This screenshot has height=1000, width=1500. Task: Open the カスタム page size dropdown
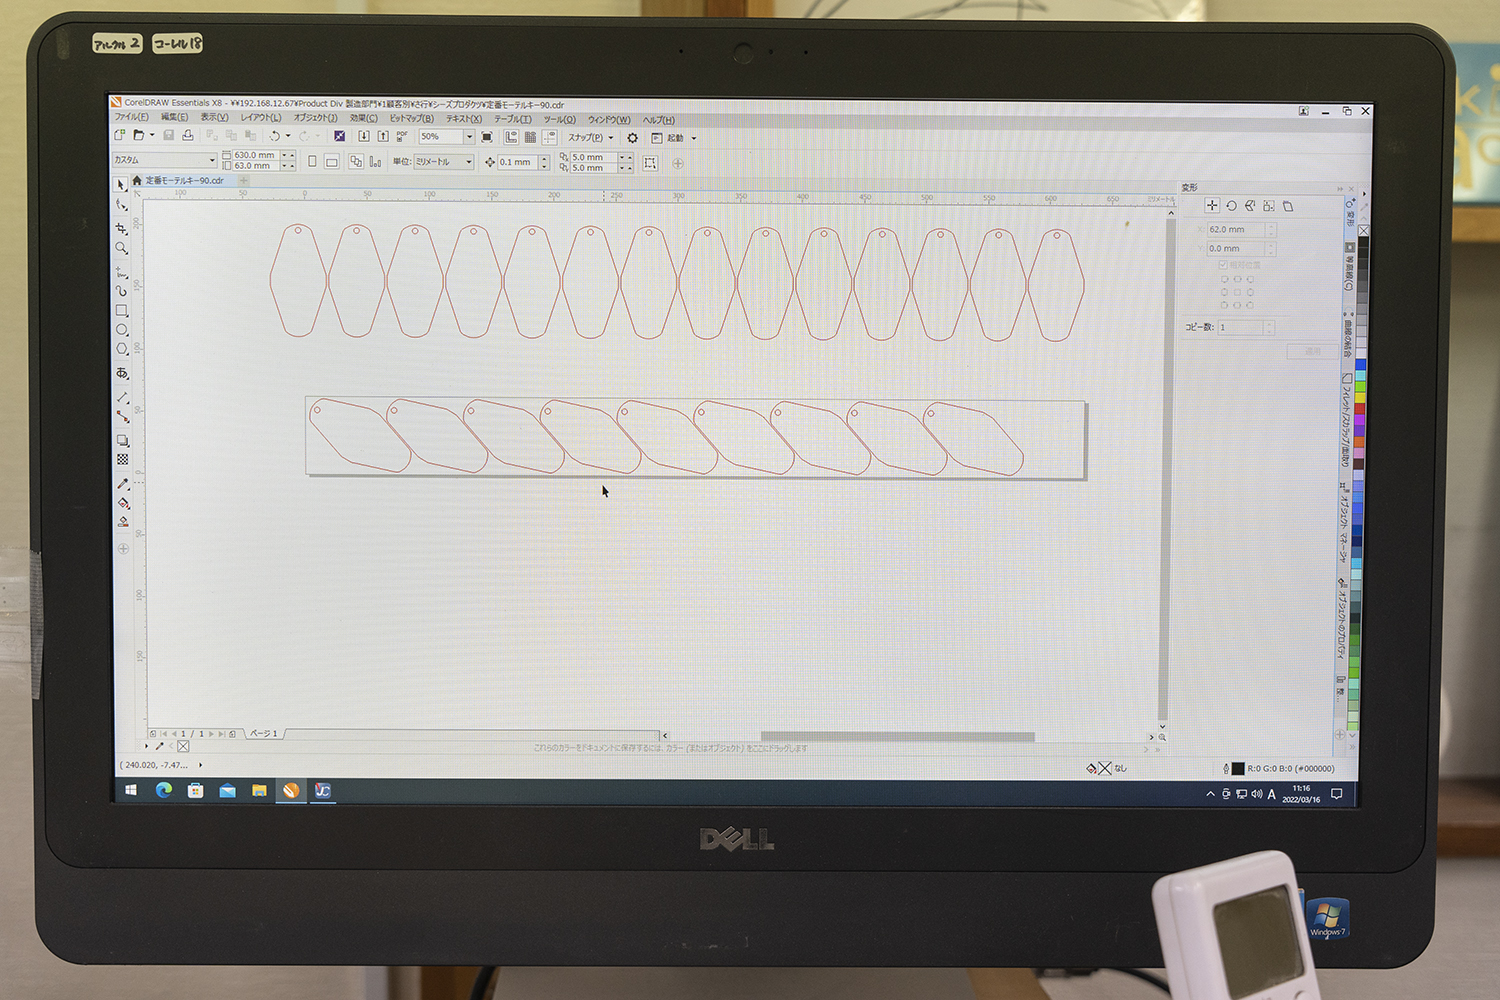212,160
